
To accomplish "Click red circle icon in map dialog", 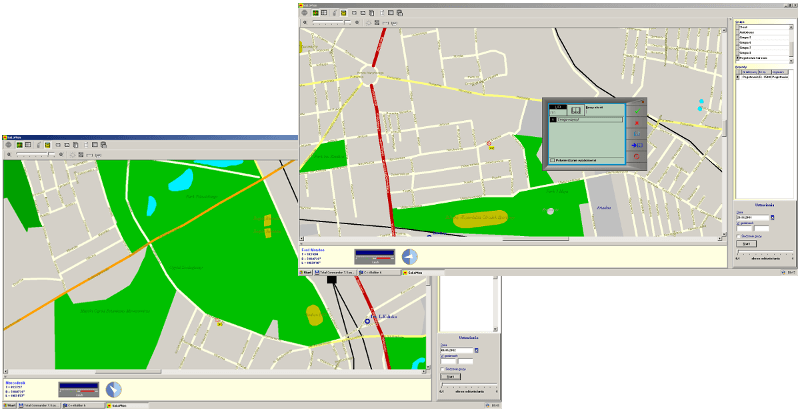I will point(637,156).
